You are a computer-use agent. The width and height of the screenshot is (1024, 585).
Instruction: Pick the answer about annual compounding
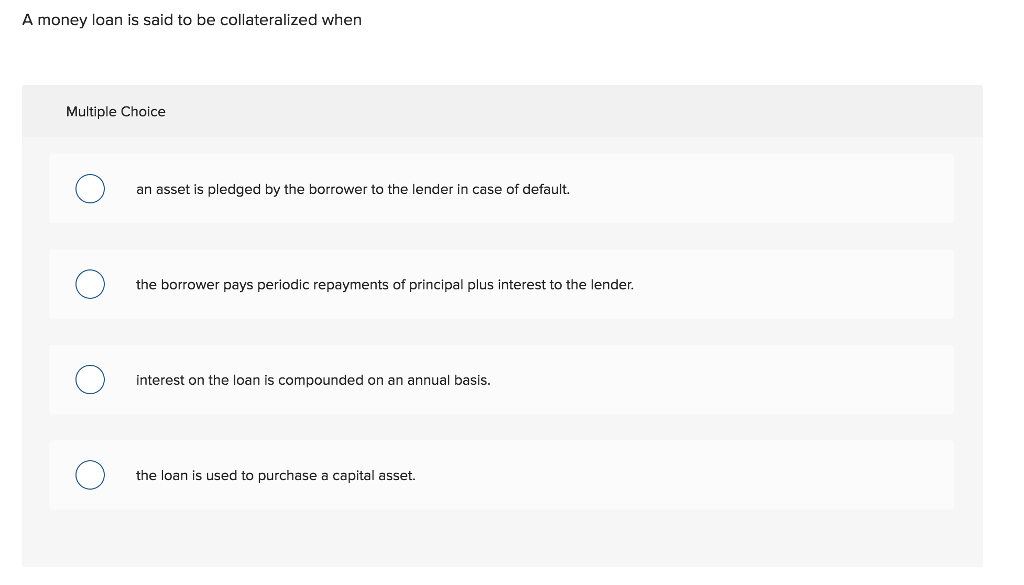313,380
